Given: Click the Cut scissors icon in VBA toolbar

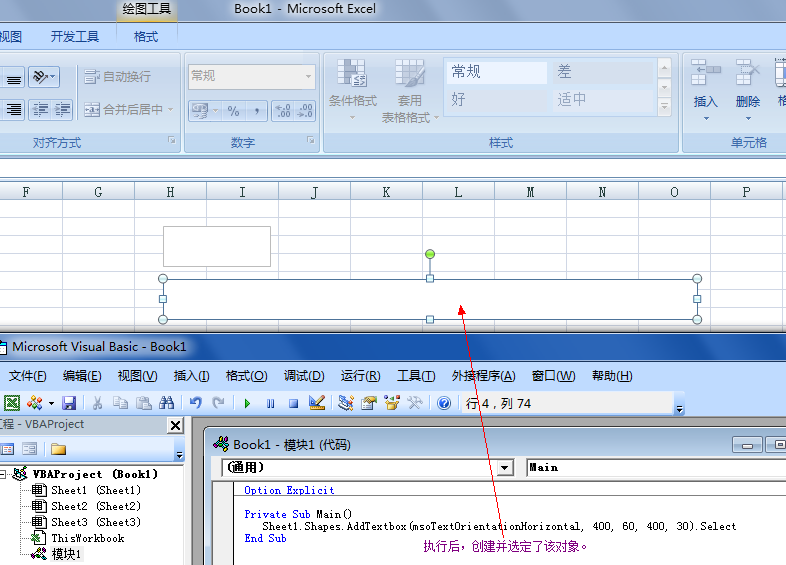Looking at the screenshot, I should [97, 403].
